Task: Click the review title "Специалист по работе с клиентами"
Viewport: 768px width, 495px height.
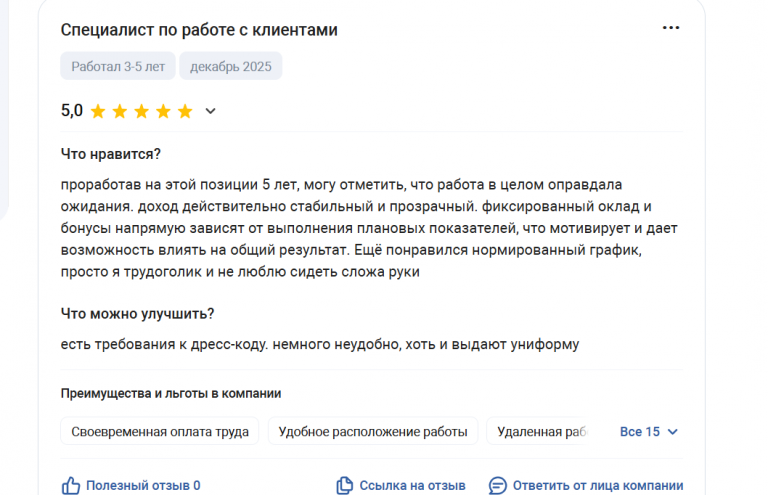Action: click(x=199, y=30)
